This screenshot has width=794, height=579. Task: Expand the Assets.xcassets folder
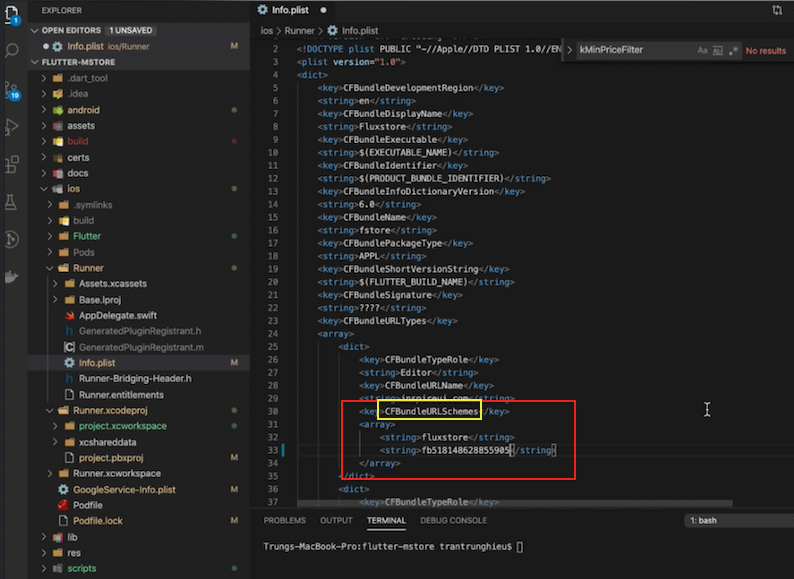55,284
